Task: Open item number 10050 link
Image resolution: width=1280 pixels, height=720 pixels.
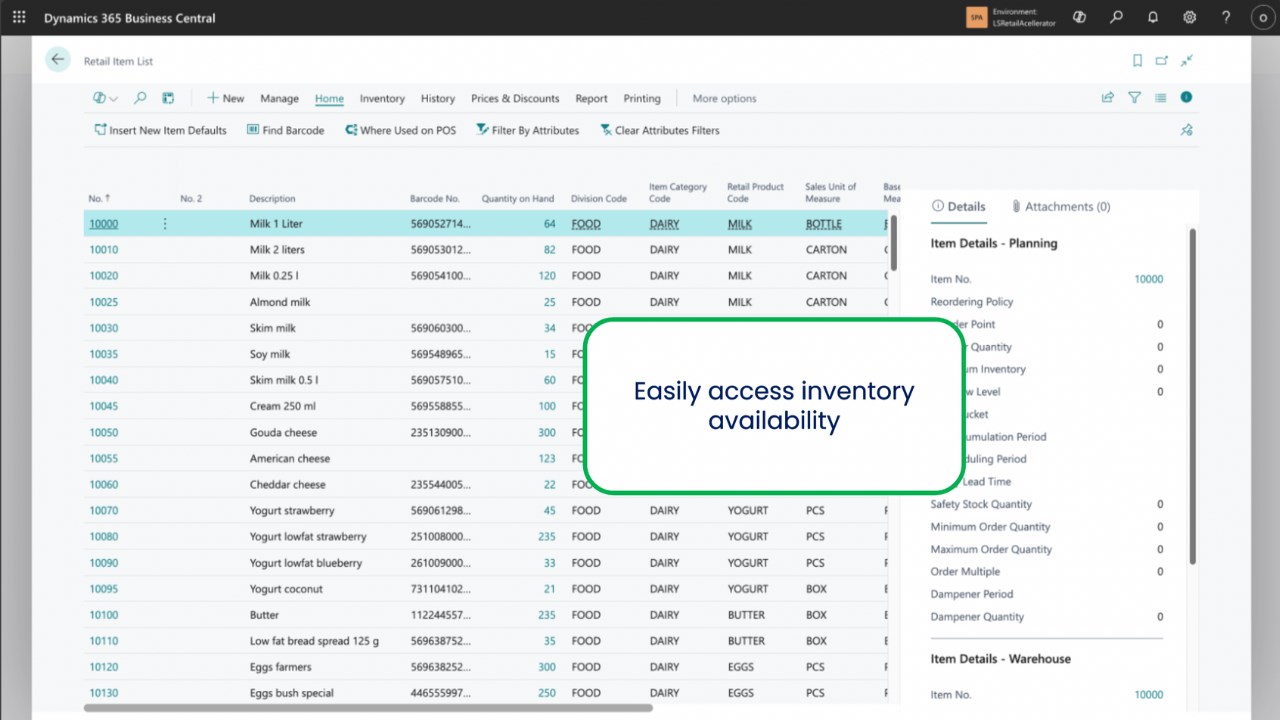Action: 103,432
